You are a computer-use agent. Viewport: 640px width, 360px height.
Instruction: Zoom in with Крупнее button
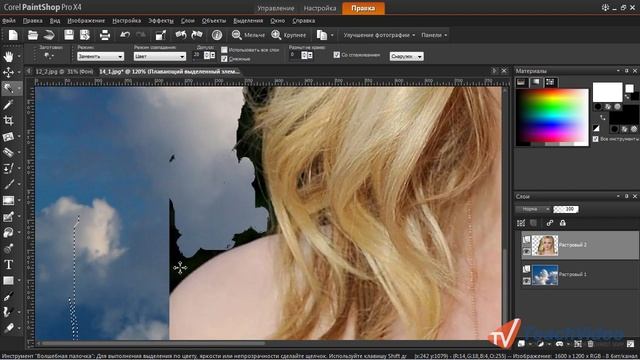tap(289, 35)
